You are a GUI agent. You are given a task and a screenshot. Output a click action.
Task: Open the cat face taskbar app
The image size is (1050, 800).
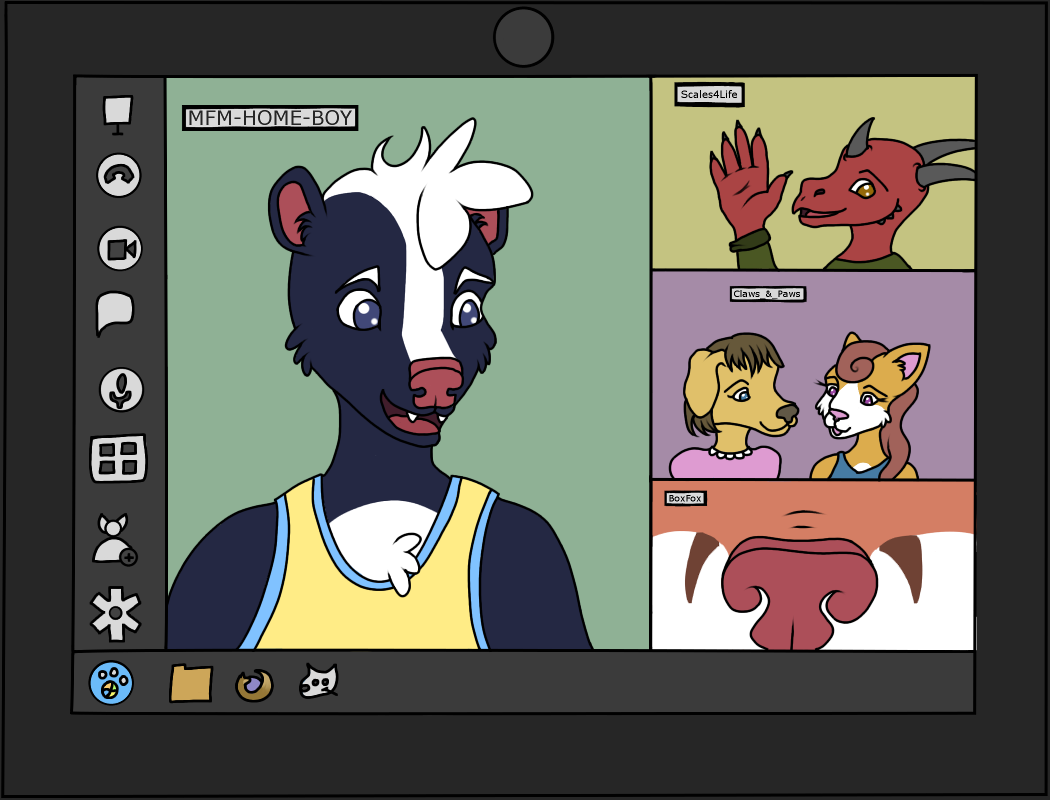point(319,682)
